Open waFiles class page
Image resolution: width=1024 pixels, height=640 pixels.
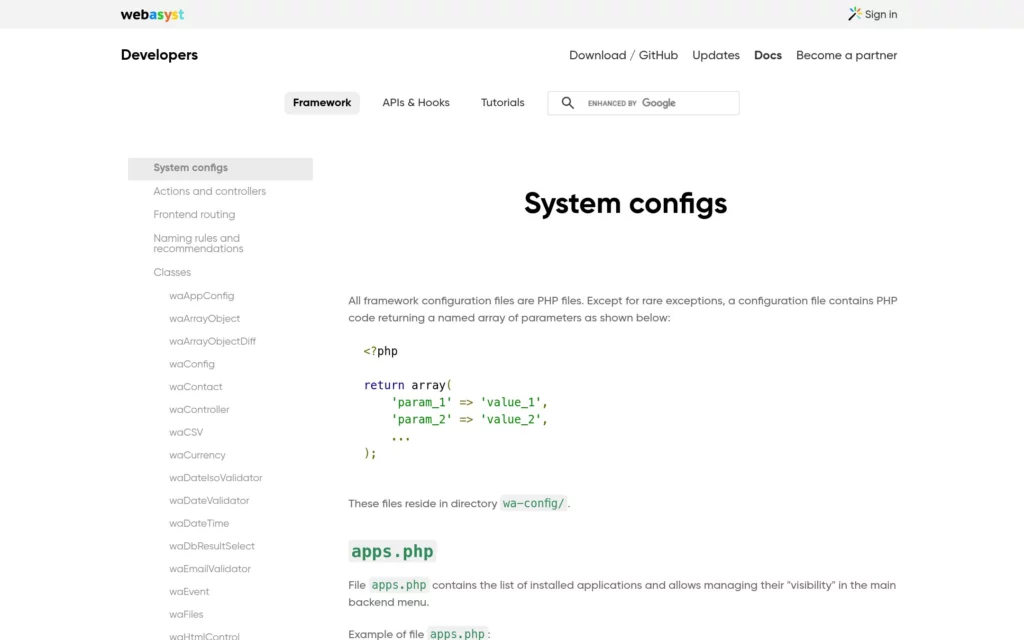tap(186, 615)
